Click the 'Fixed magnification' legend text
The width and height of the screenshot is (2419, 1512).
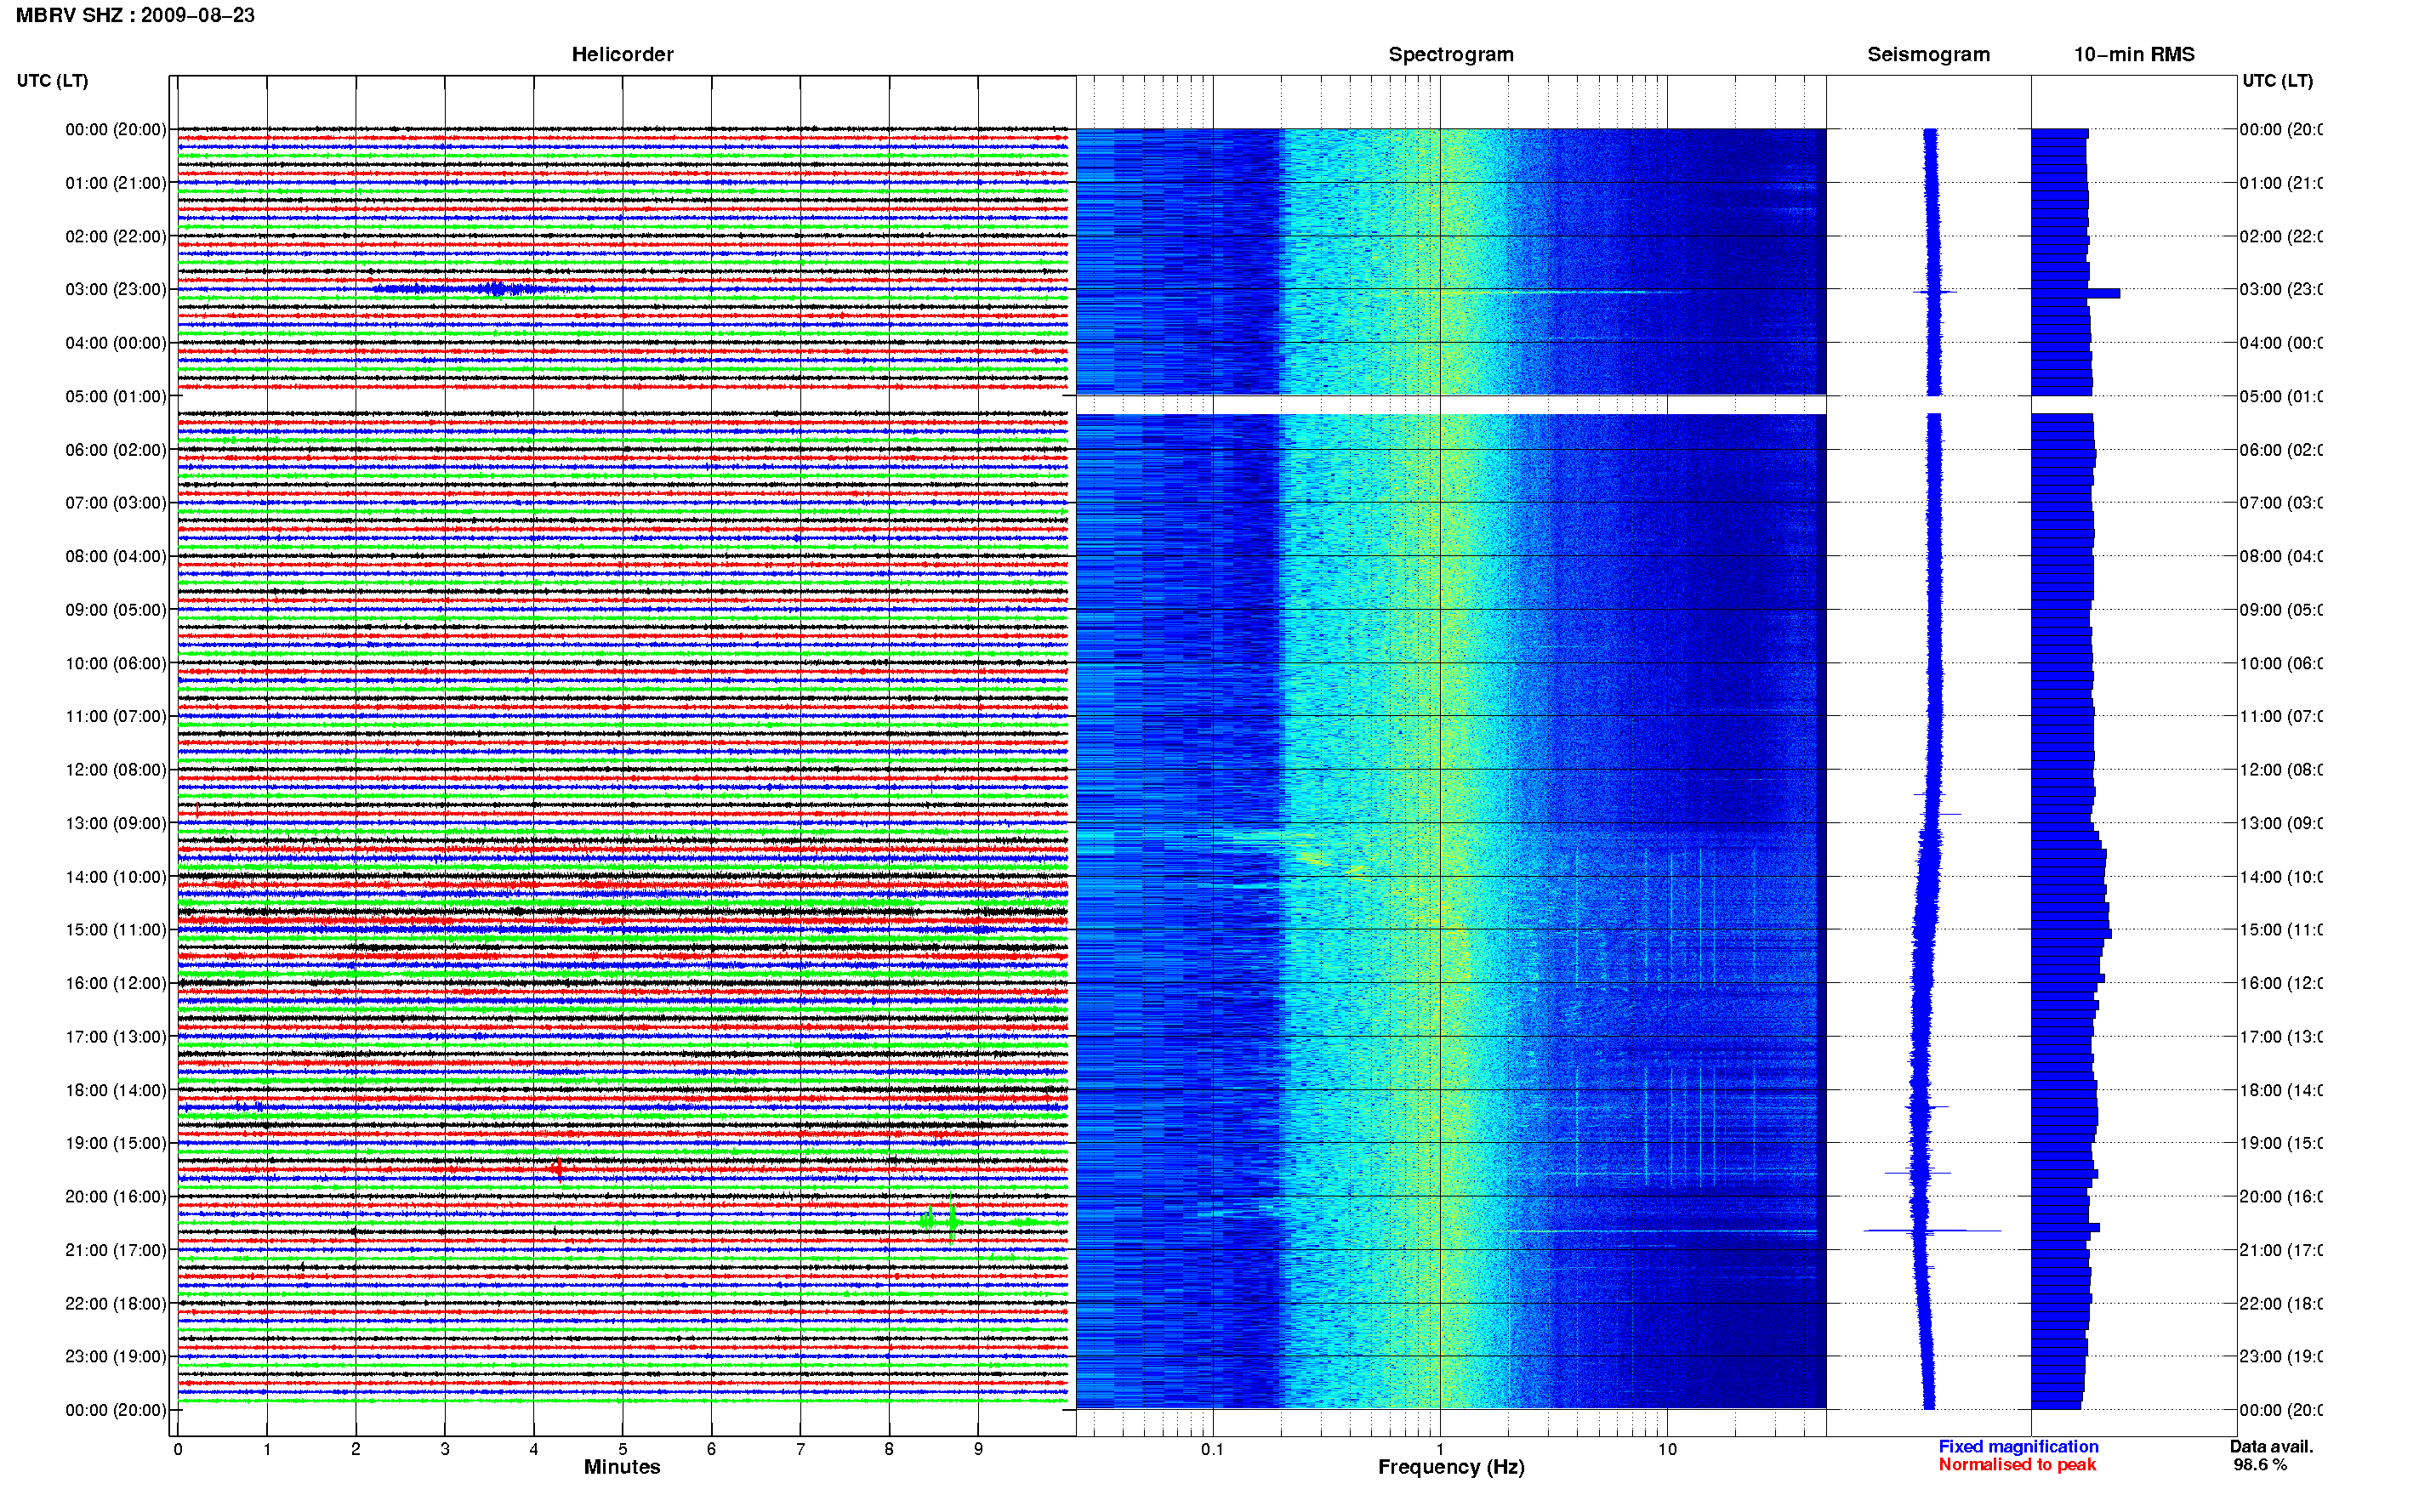click(2018, 1447)
